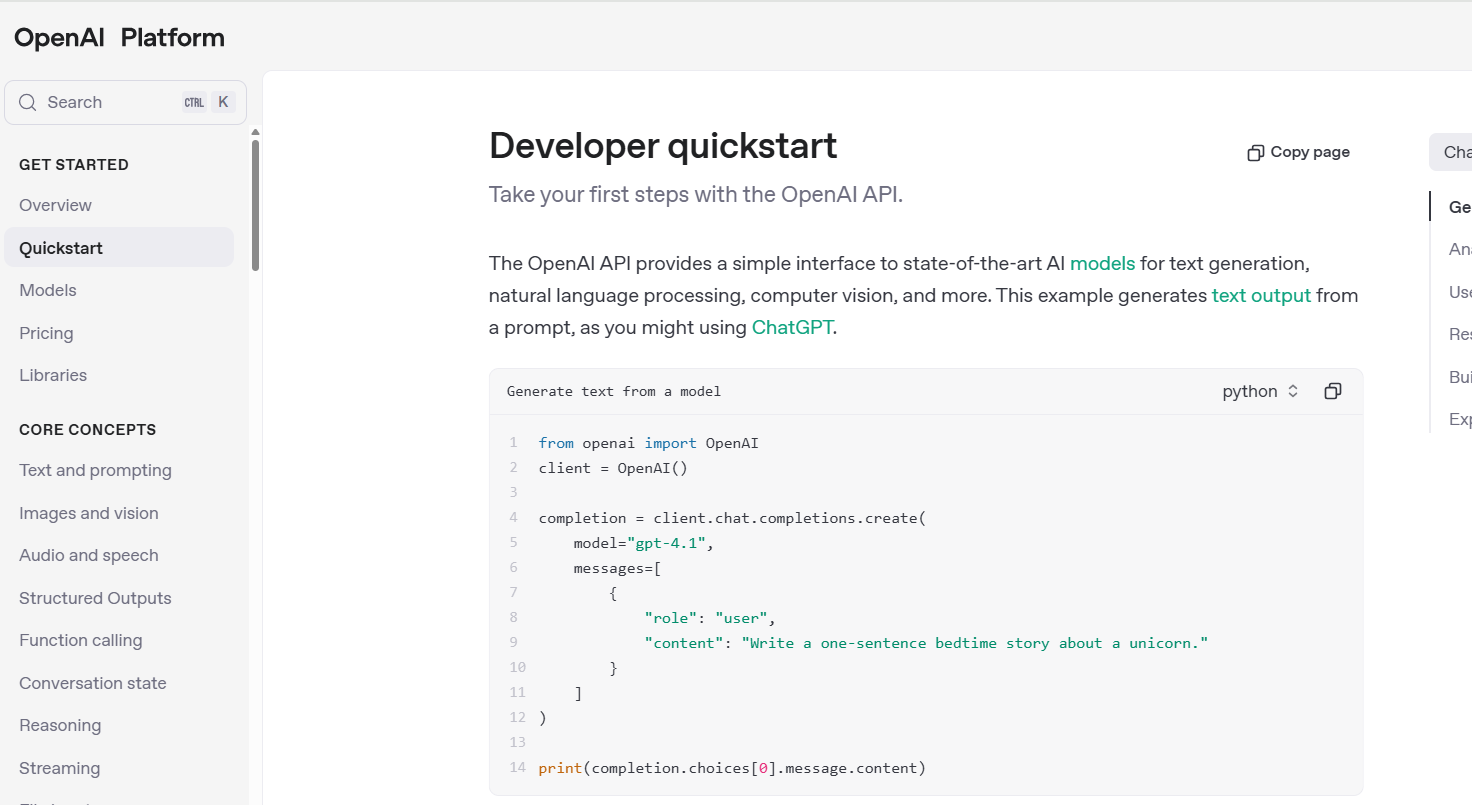Click the Developer quickstart heading
Screen dimensions: 1472x805
(x=663, y=146)
